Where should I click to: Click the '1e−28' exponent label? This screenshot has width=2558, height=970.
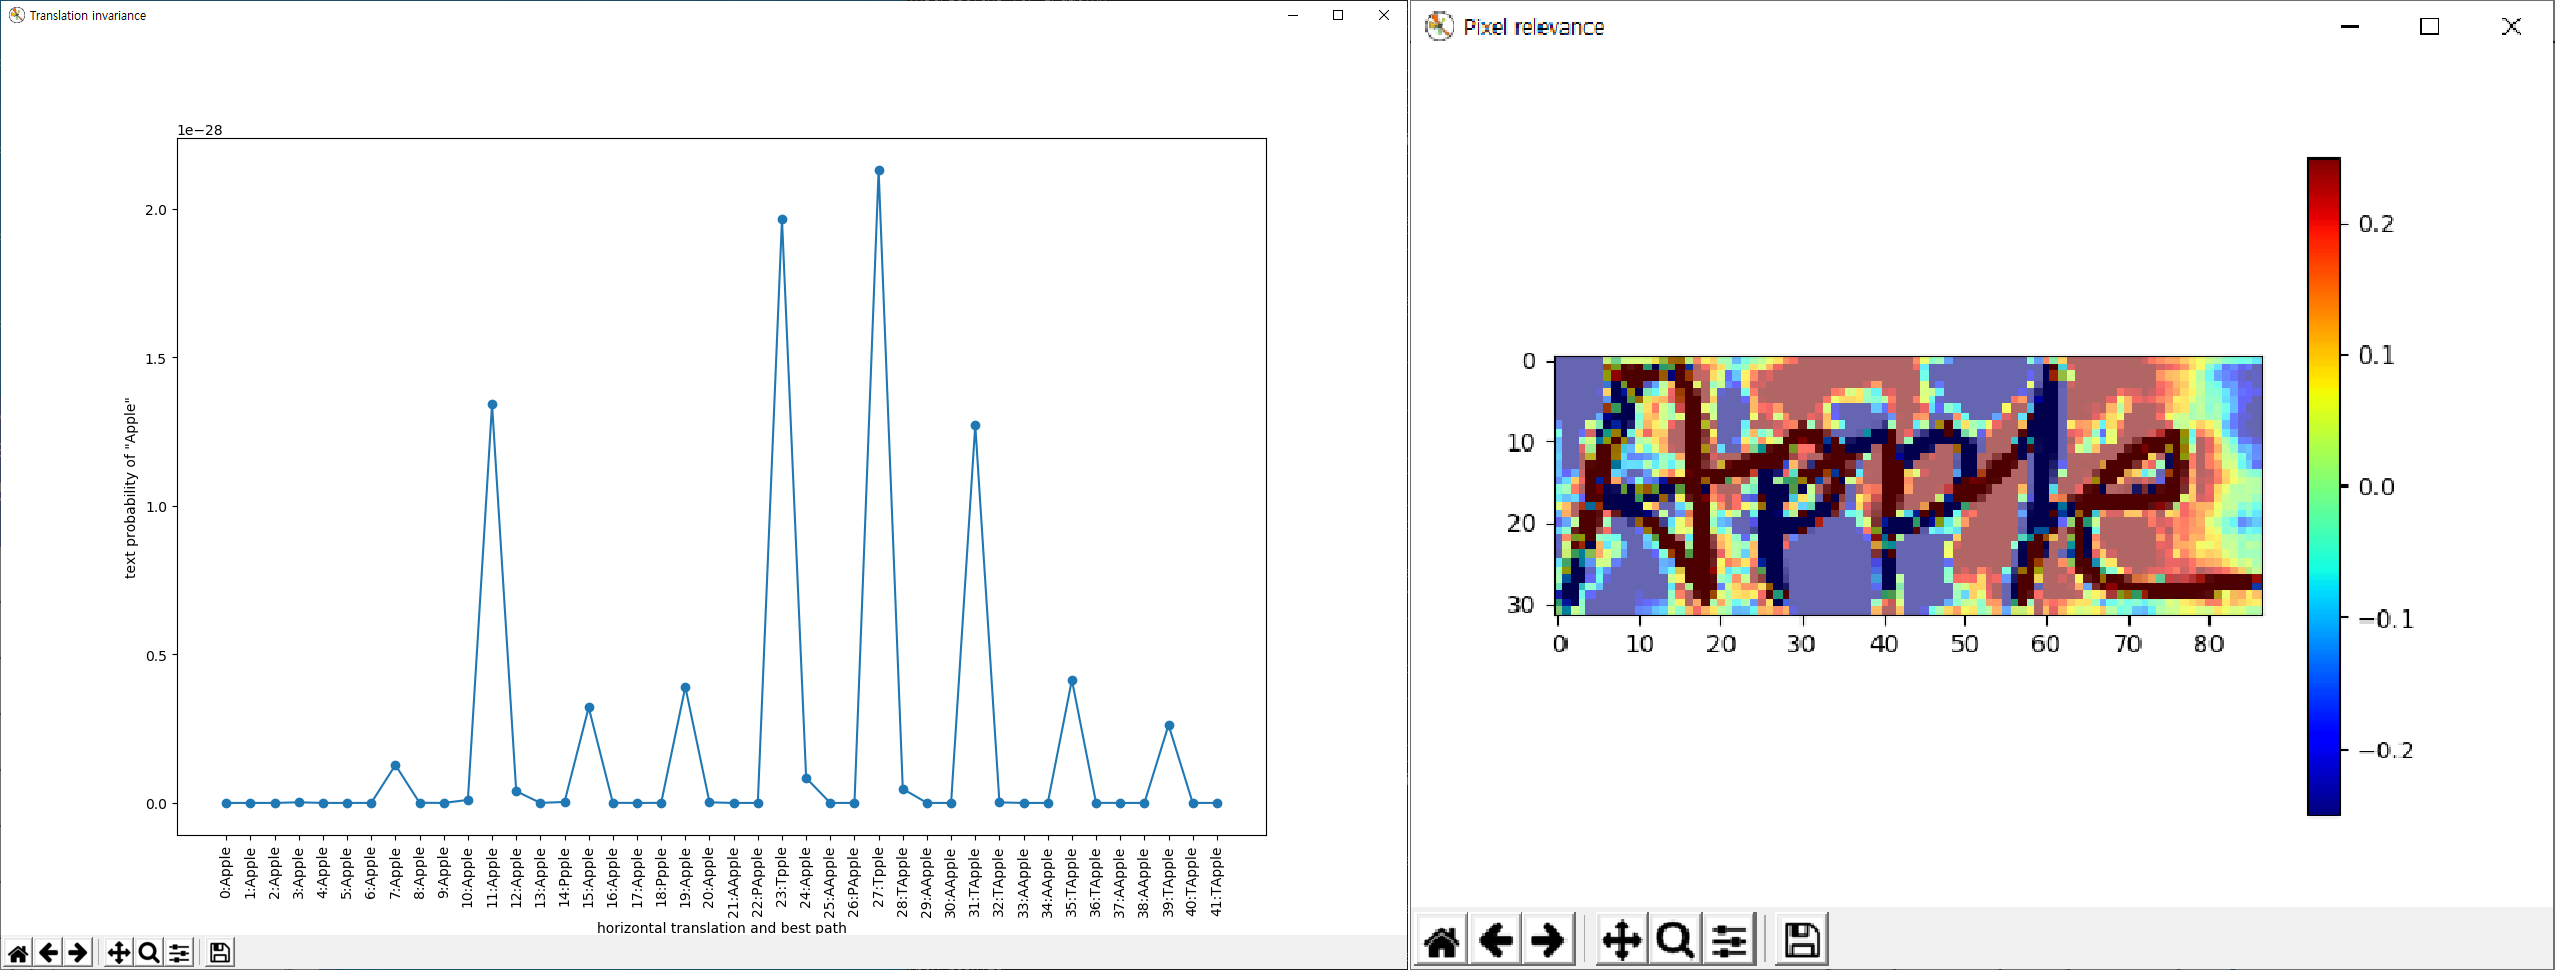[200, 130]
